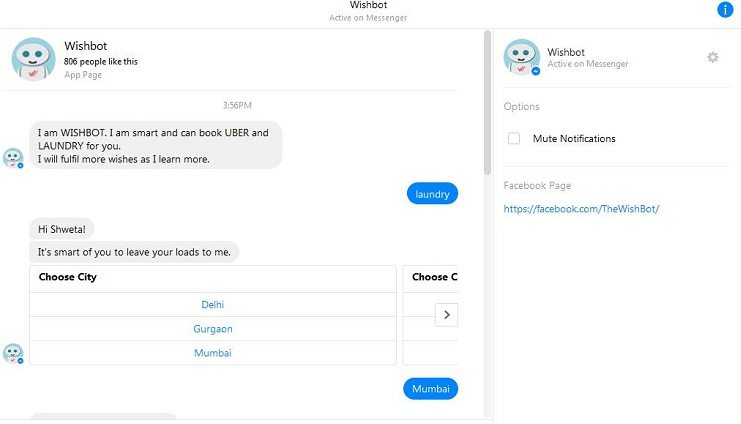Click the "Mute Notifications" label
This screenshot has height=424, width=741.
574,138
